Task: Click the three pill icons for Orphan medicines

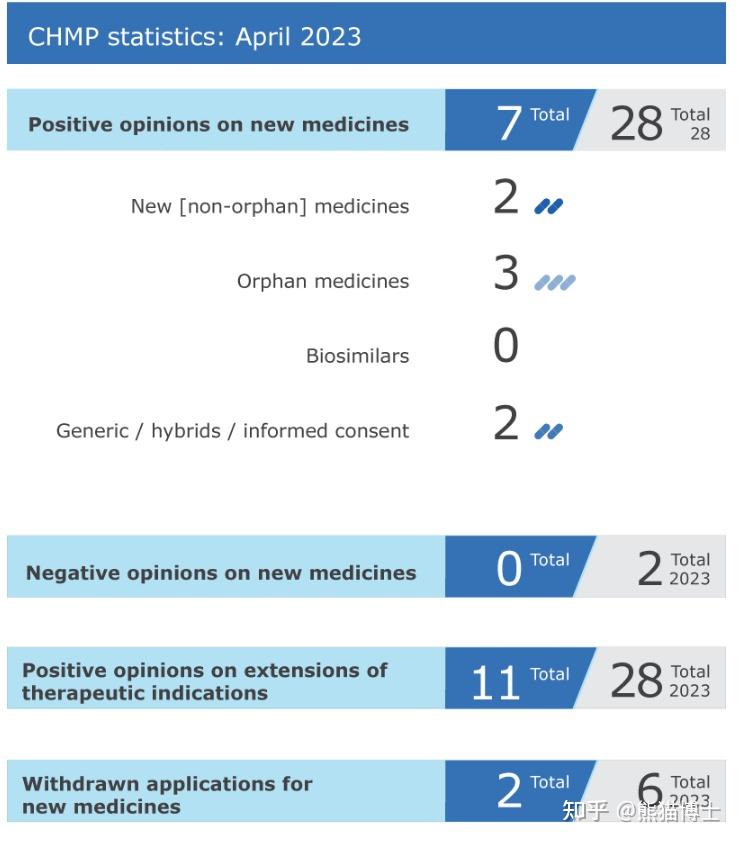Action: pos(554,283)
